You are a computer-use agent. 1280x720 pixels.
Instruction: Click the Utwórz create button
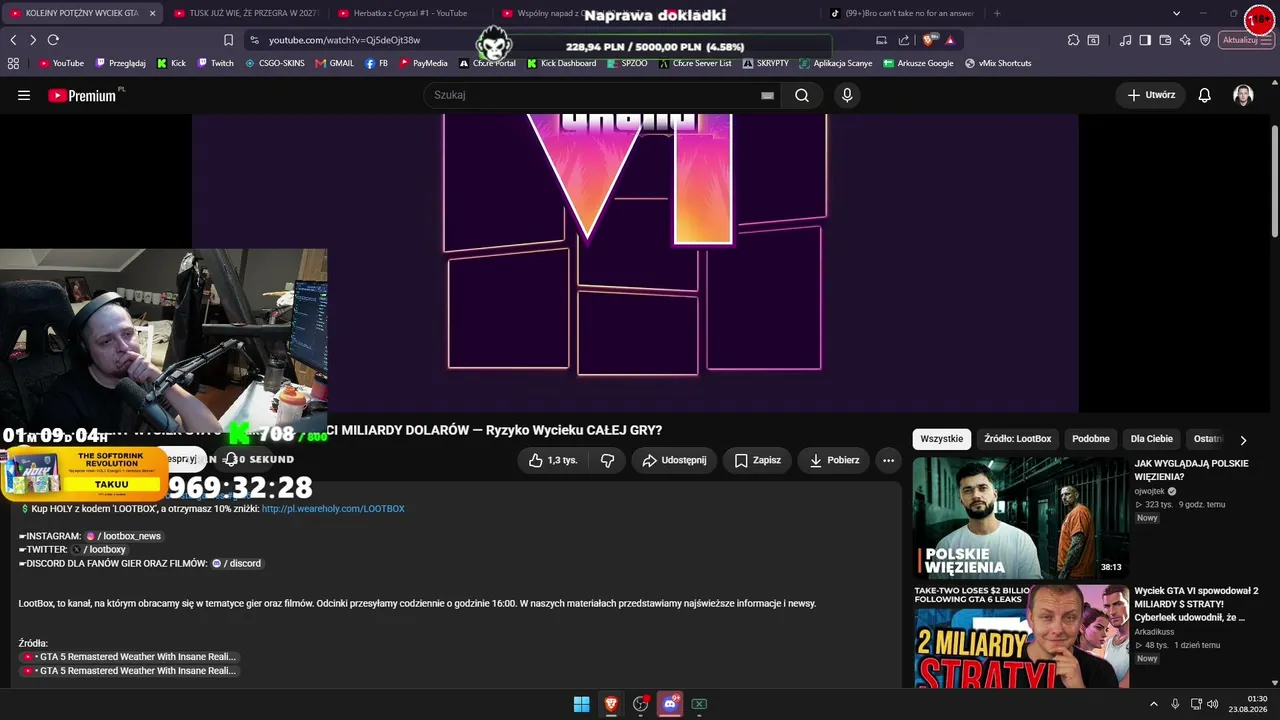click(1151, 95)
